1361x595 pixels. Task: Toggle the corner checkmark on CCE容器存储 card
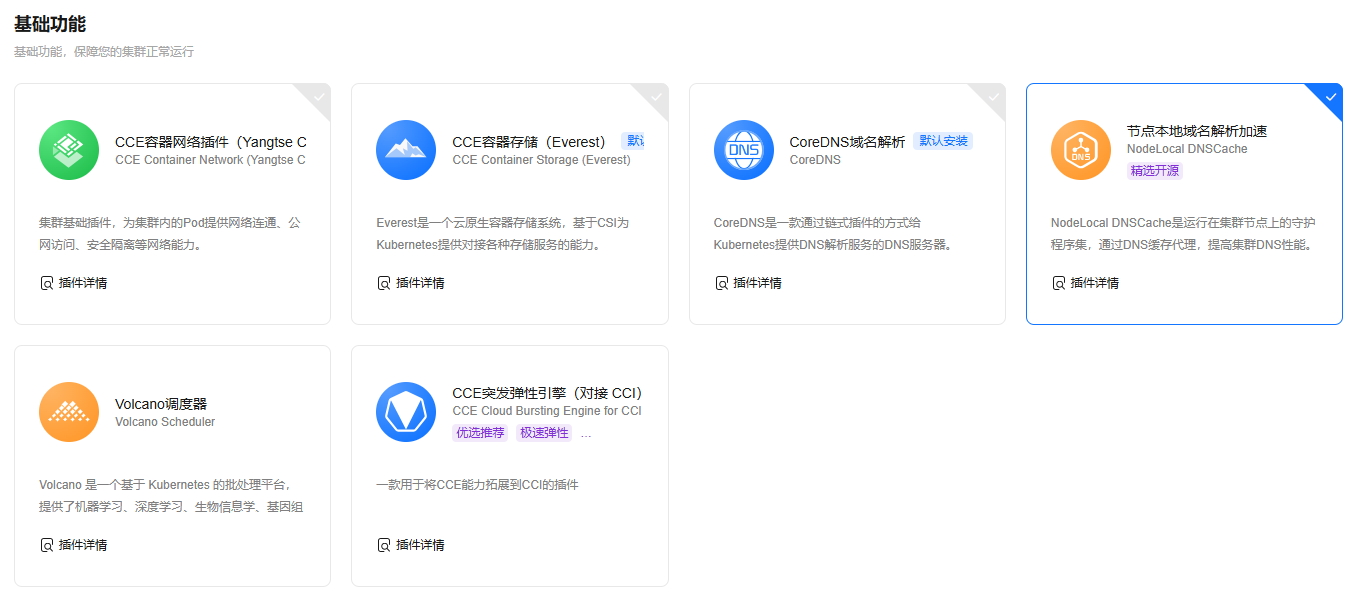click(x=655, y=97)
